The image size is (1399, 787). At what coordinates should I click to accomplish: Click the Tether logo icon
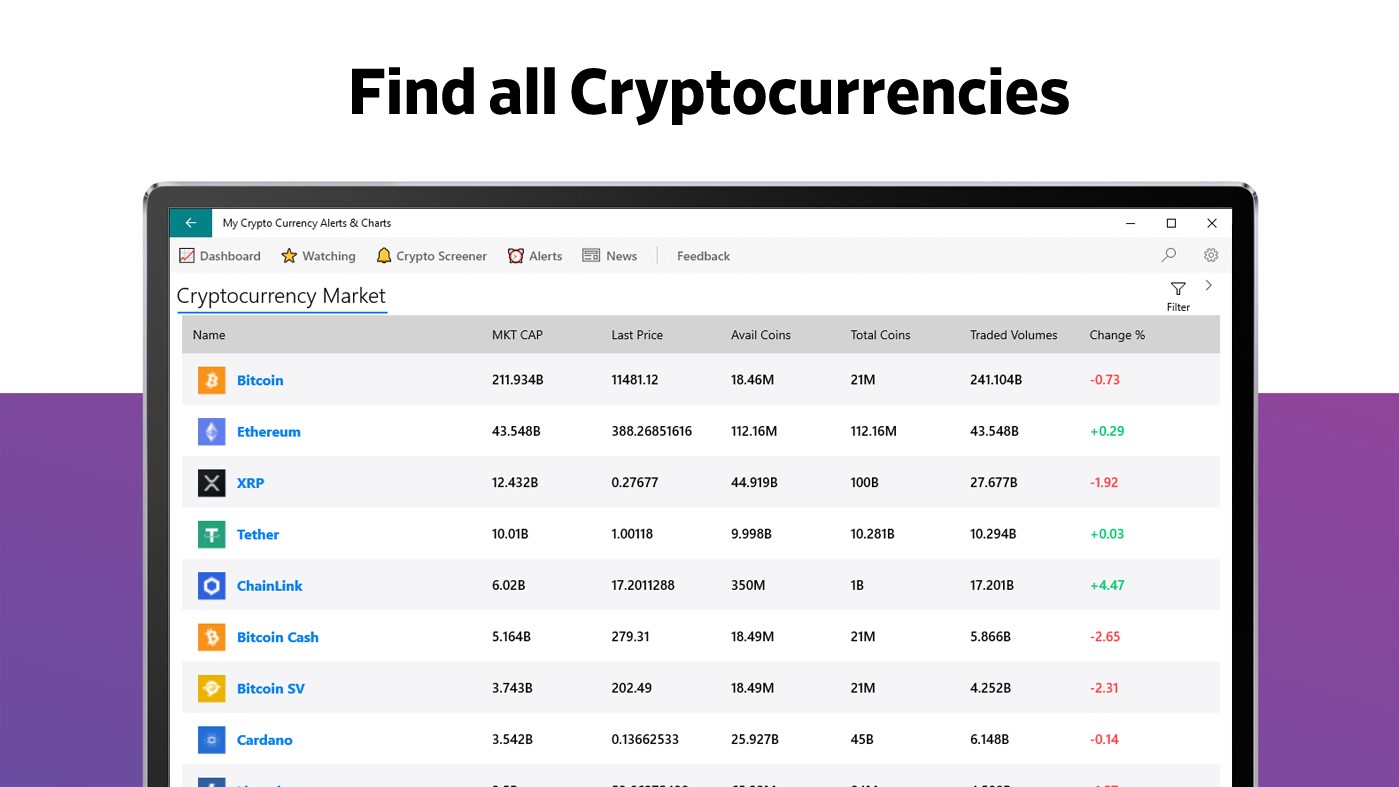tap(211, 535)
